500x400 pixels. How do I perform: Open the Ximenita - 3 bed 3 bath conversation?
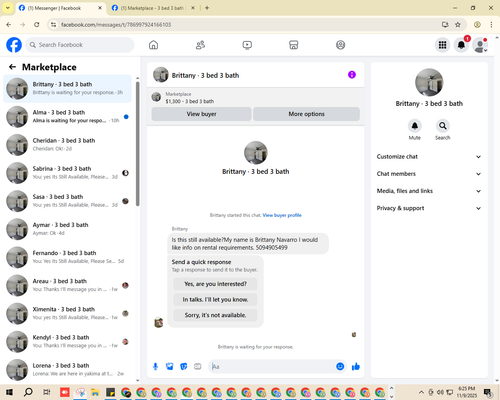pyautogui.click(x=67, y=313)
